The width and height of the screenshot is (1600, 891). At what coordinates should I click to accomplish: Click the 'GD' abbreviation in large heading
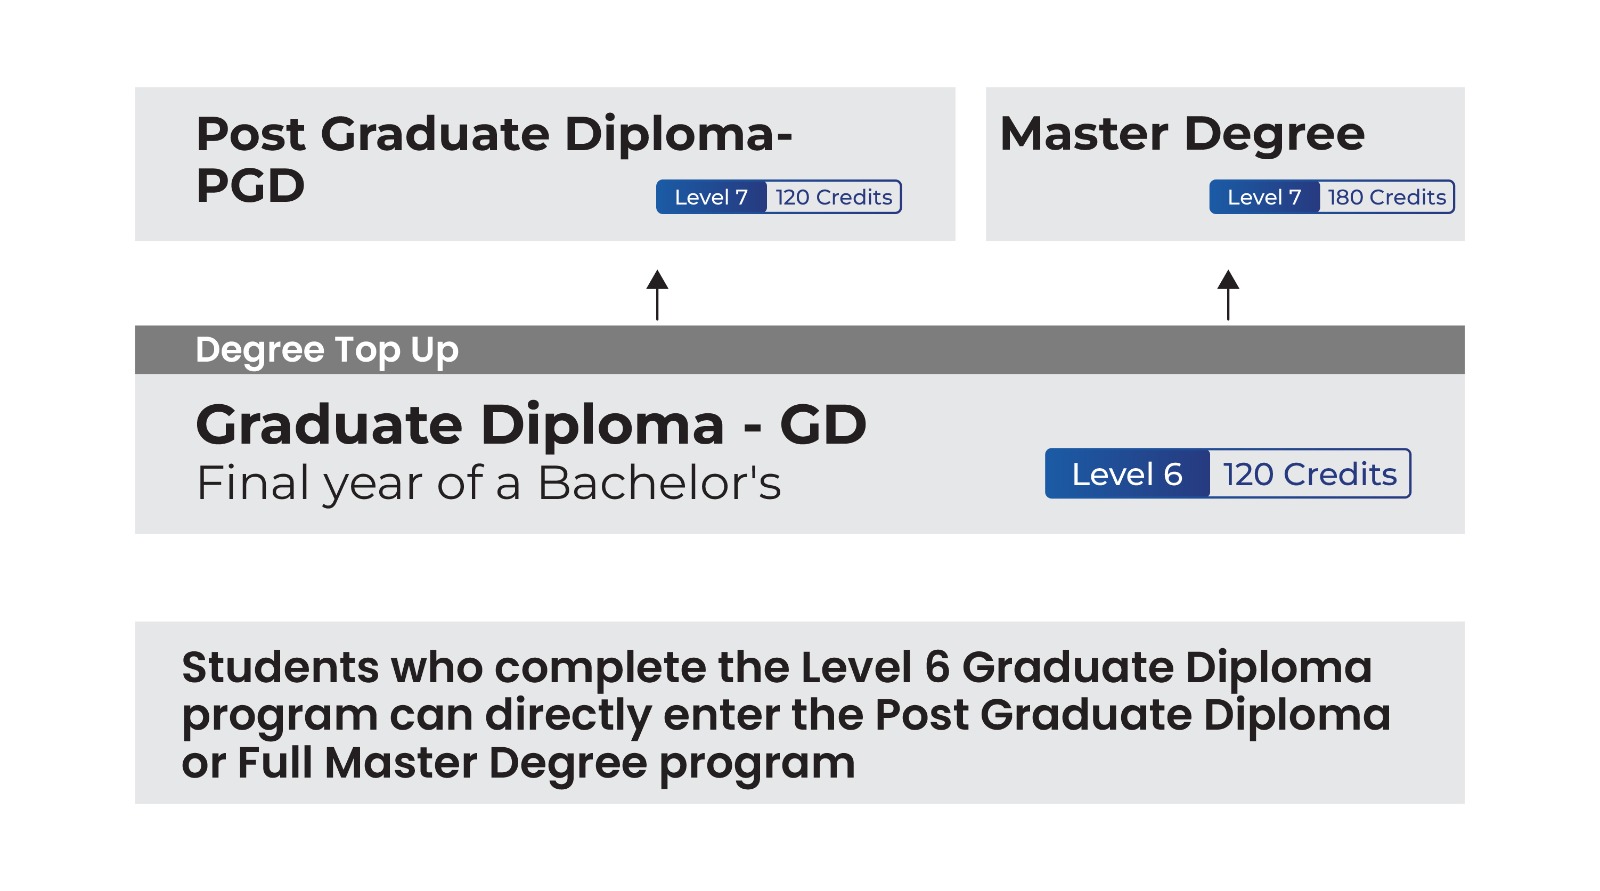[823, 425]
